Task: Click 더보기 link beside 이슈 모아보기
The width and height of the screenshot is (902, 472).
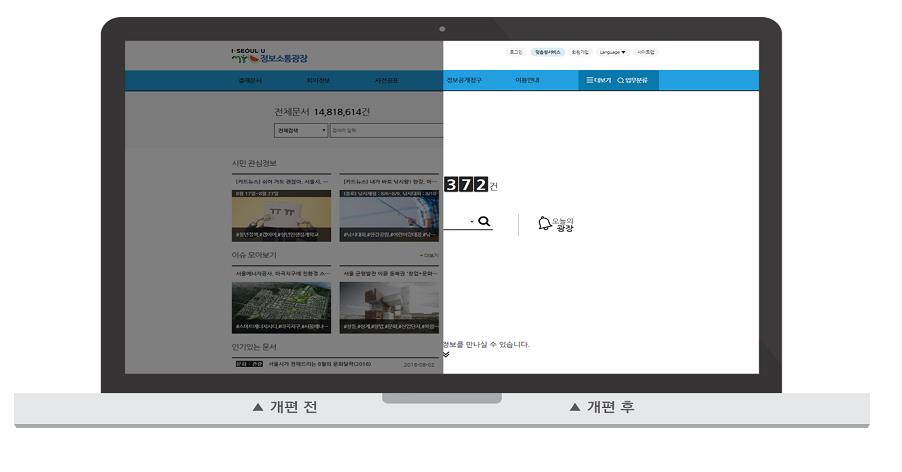Action: point(429,255)
